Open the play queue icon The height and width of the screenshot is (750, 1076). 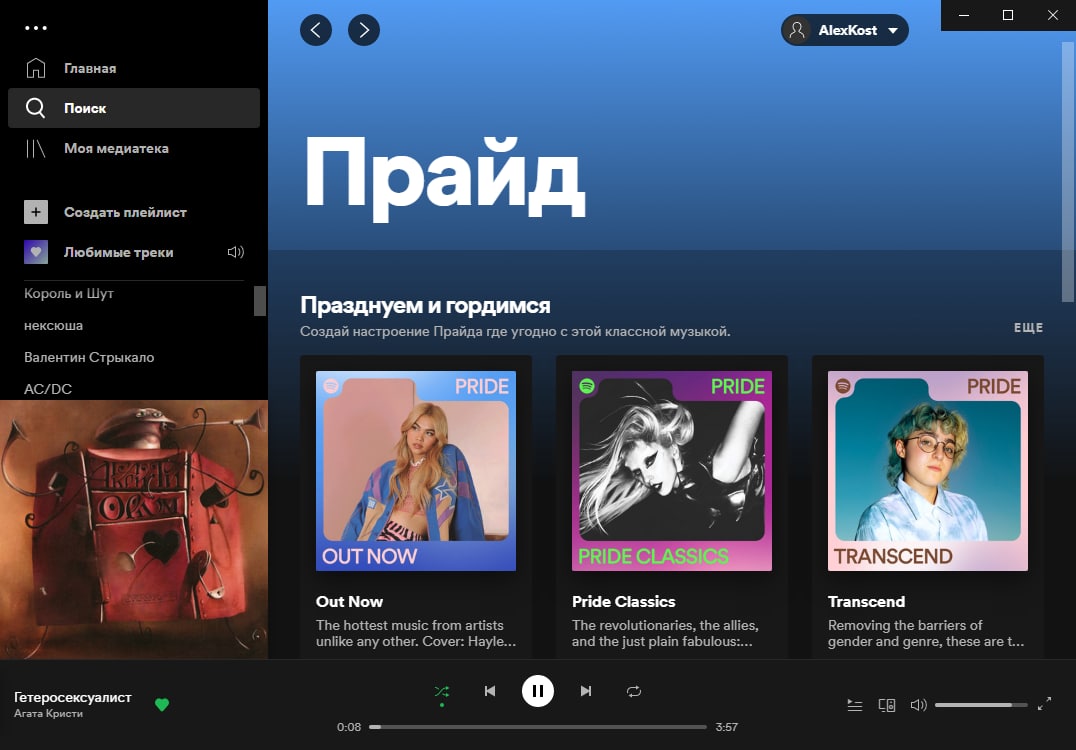[x=854, y=705]
